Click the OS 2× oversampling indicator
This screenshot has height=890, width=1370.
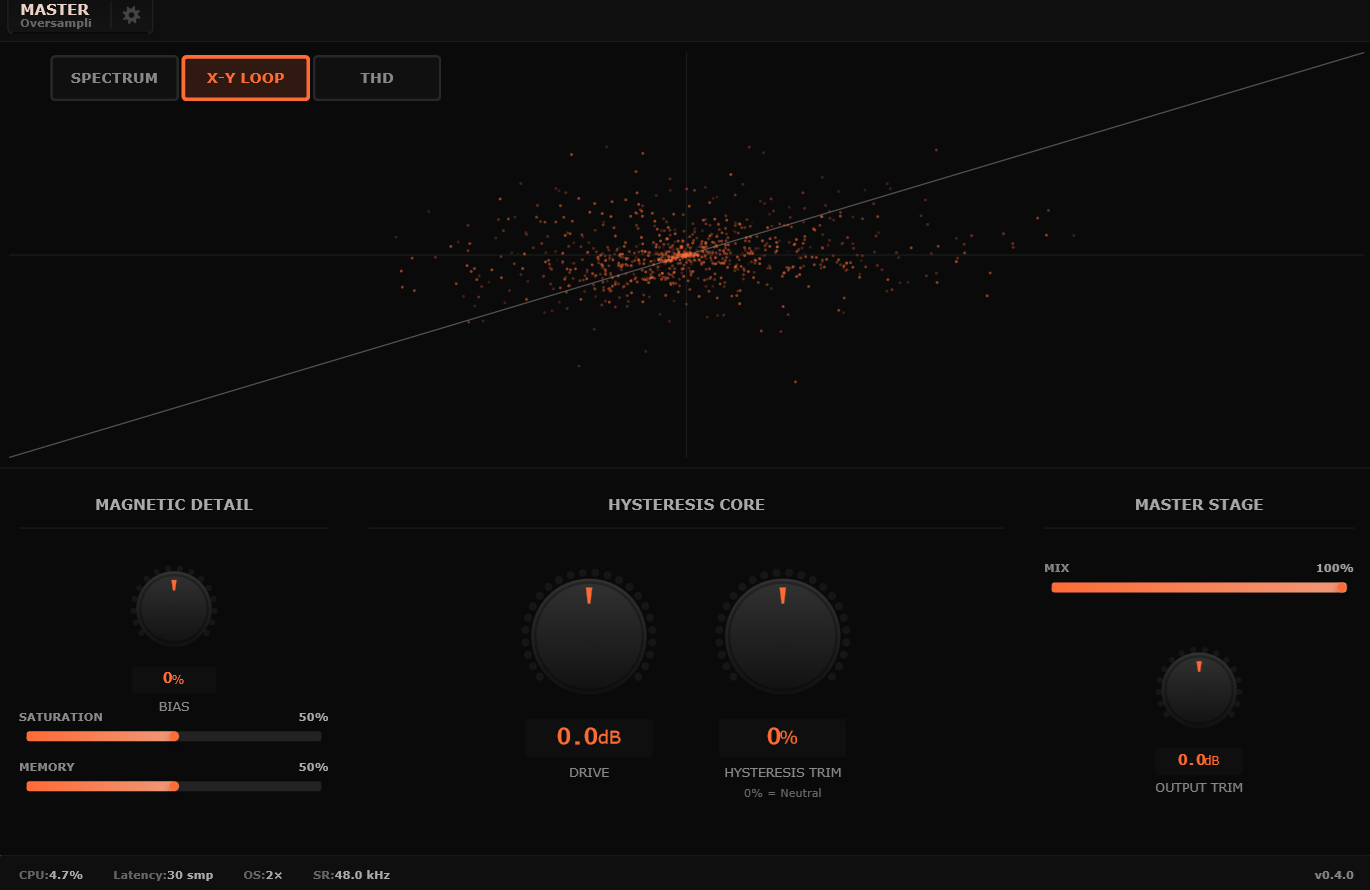263,875
